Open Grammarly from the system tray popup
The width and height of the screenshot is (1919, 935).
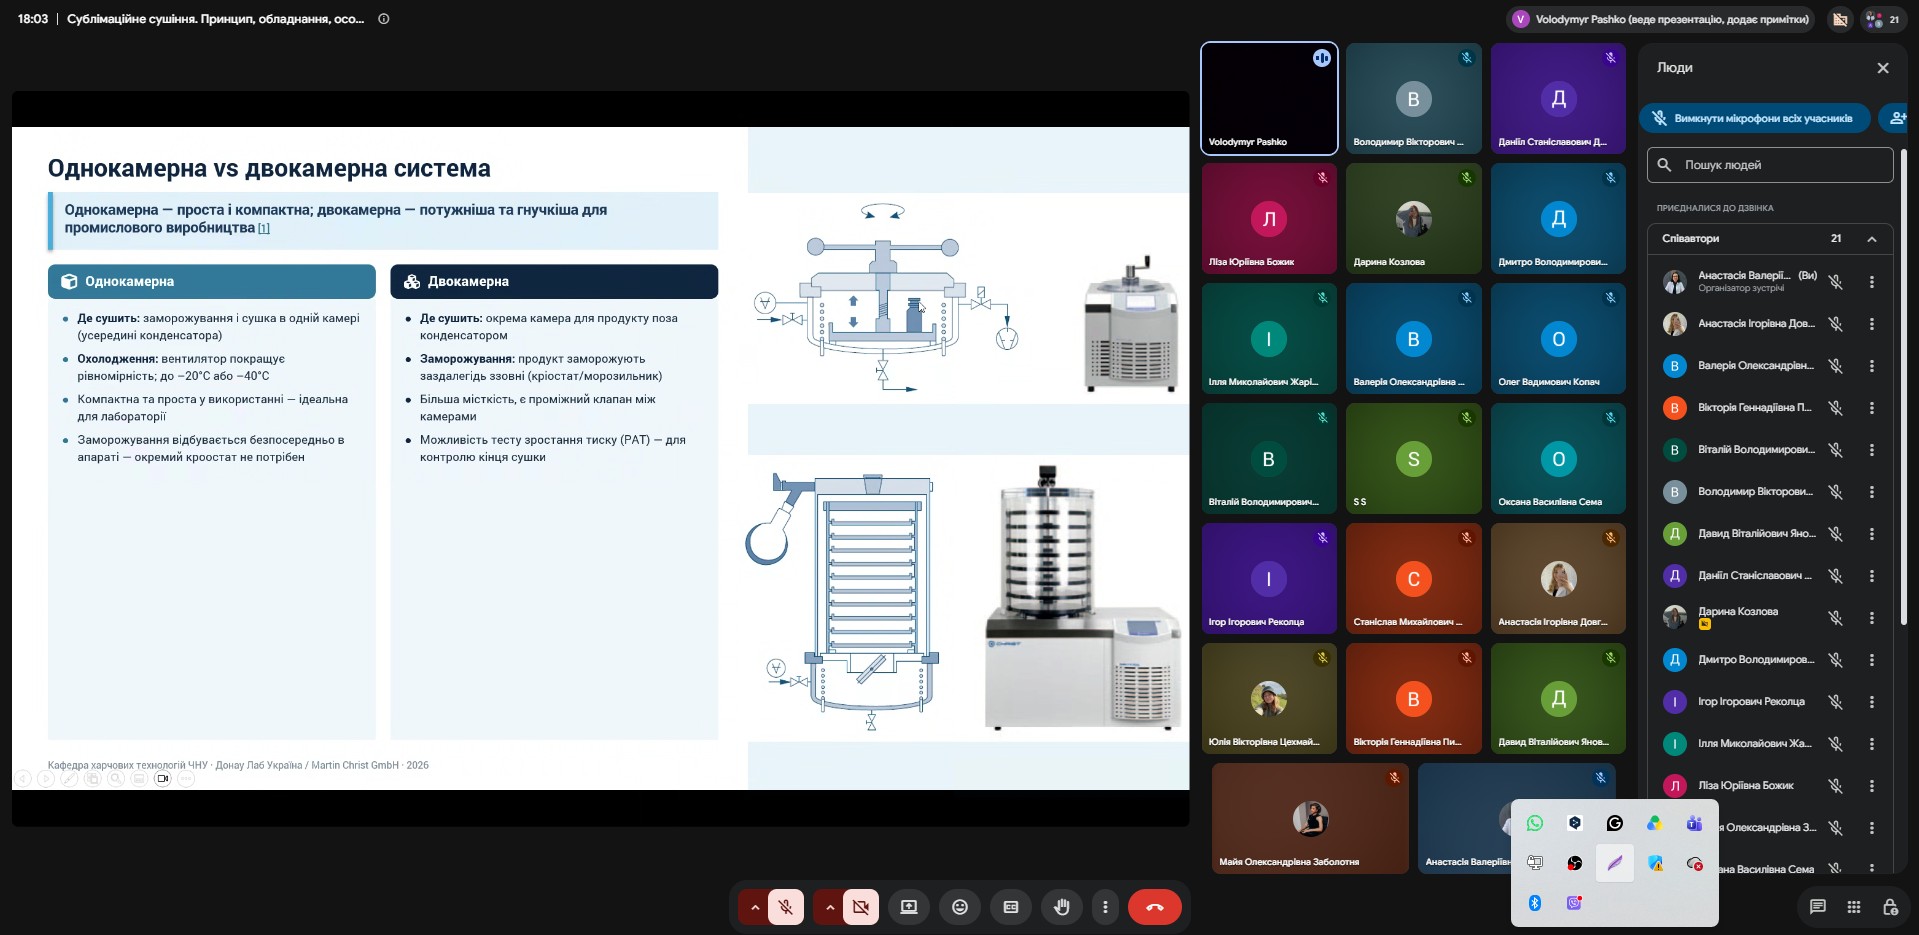click(1615, 823)
